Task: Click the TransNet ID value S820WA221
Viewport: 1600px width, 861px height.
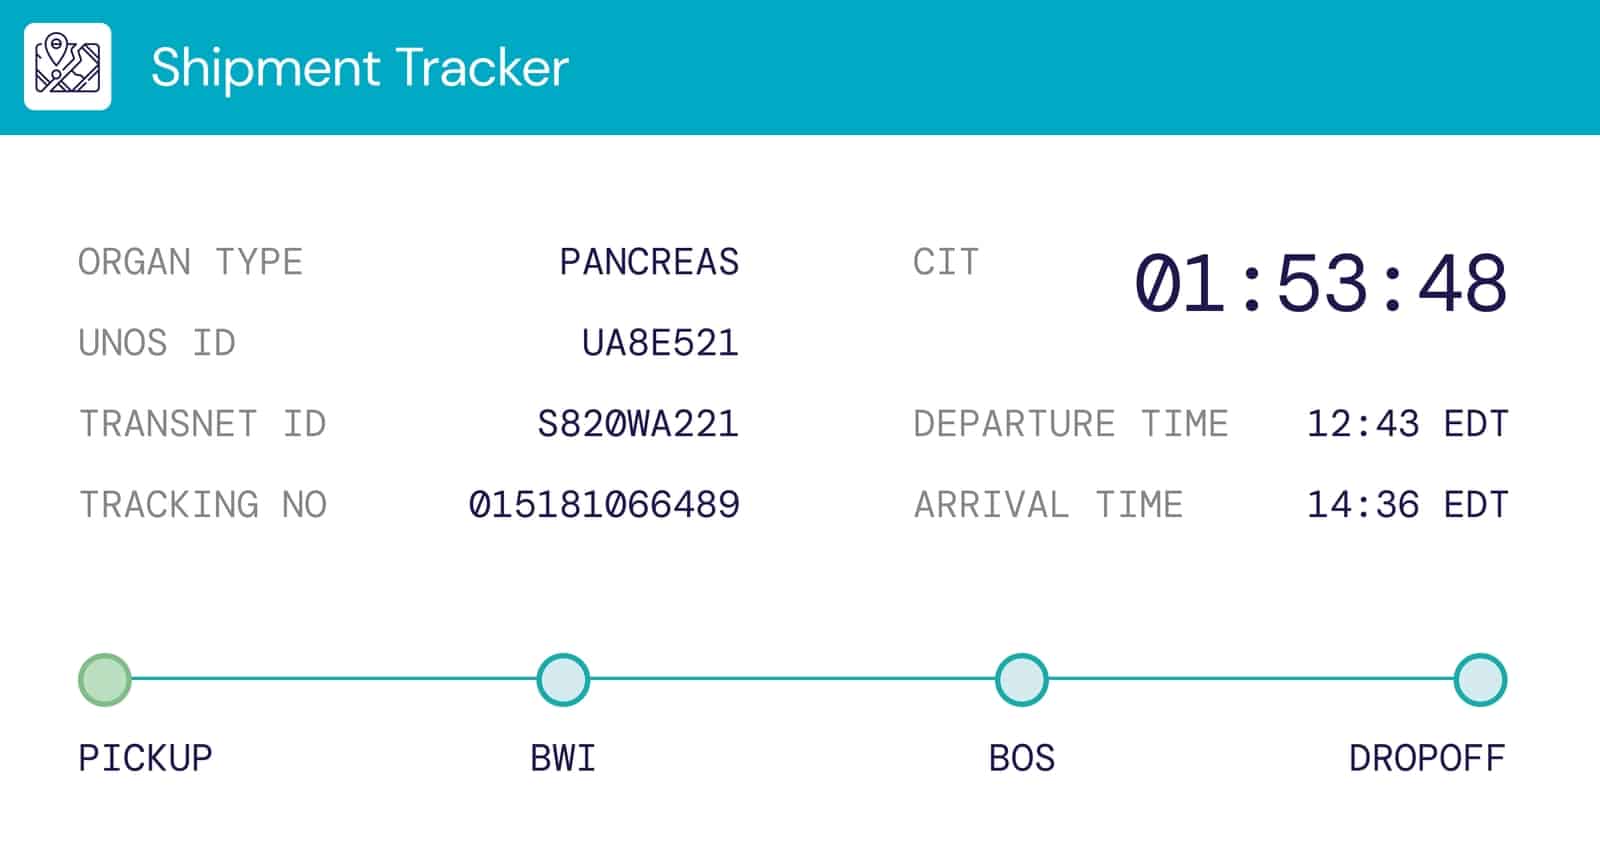Action: (638, 424)
